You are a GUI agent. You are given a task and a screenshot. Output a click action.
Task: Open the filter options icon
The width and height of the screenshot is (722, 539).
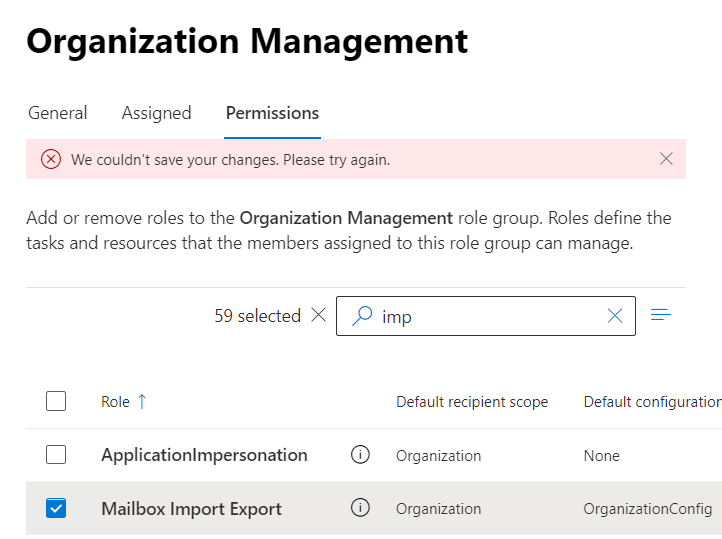pyautogui.click(x=661, y=315)
